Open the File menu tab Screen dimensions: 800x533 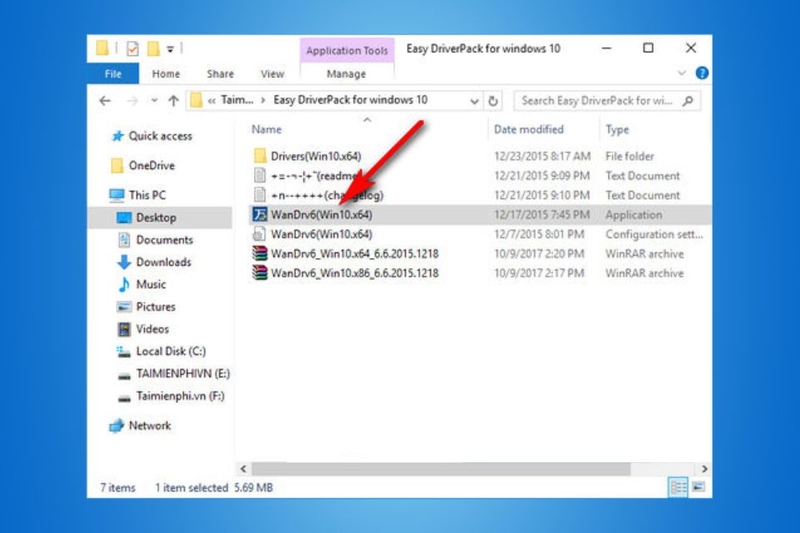[113, 74]
